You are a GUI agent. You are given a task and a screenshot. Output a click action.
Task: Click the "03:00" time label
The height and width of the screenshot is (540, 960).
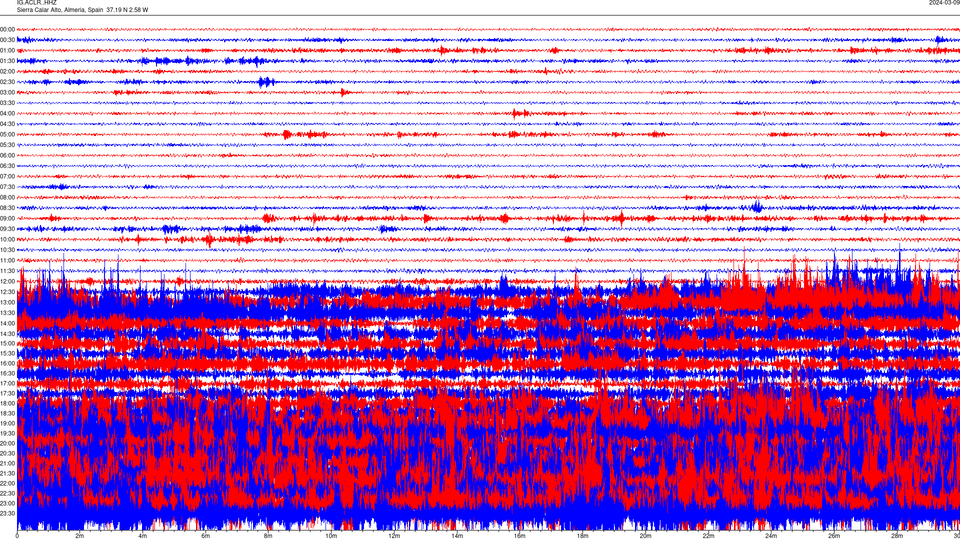(7, 92)
